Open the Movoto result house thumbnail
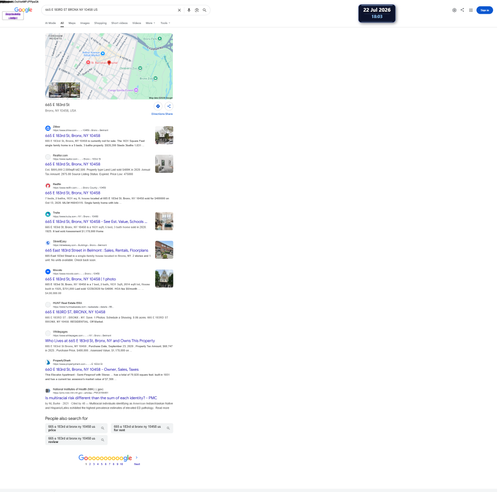Viewport: 500px width, 492px height. [164, 278]
